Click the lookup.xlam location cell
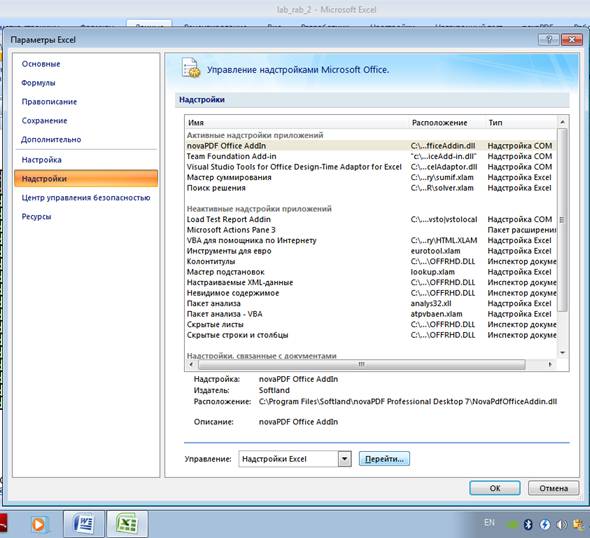 [432, 272]
